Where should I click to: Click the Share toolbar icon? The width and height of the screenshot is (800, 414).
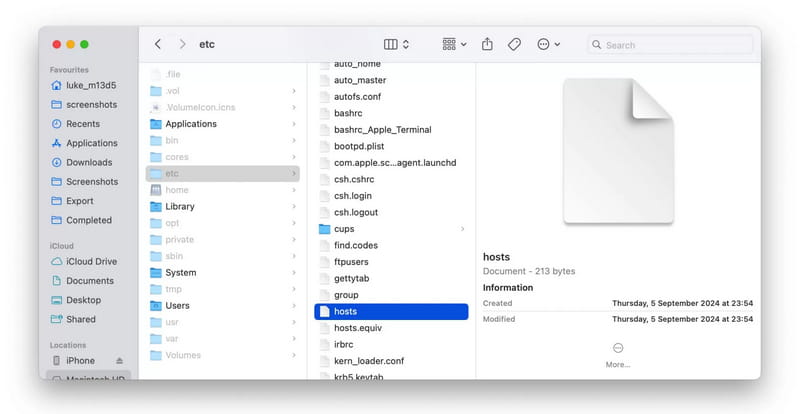coord(487,44)
